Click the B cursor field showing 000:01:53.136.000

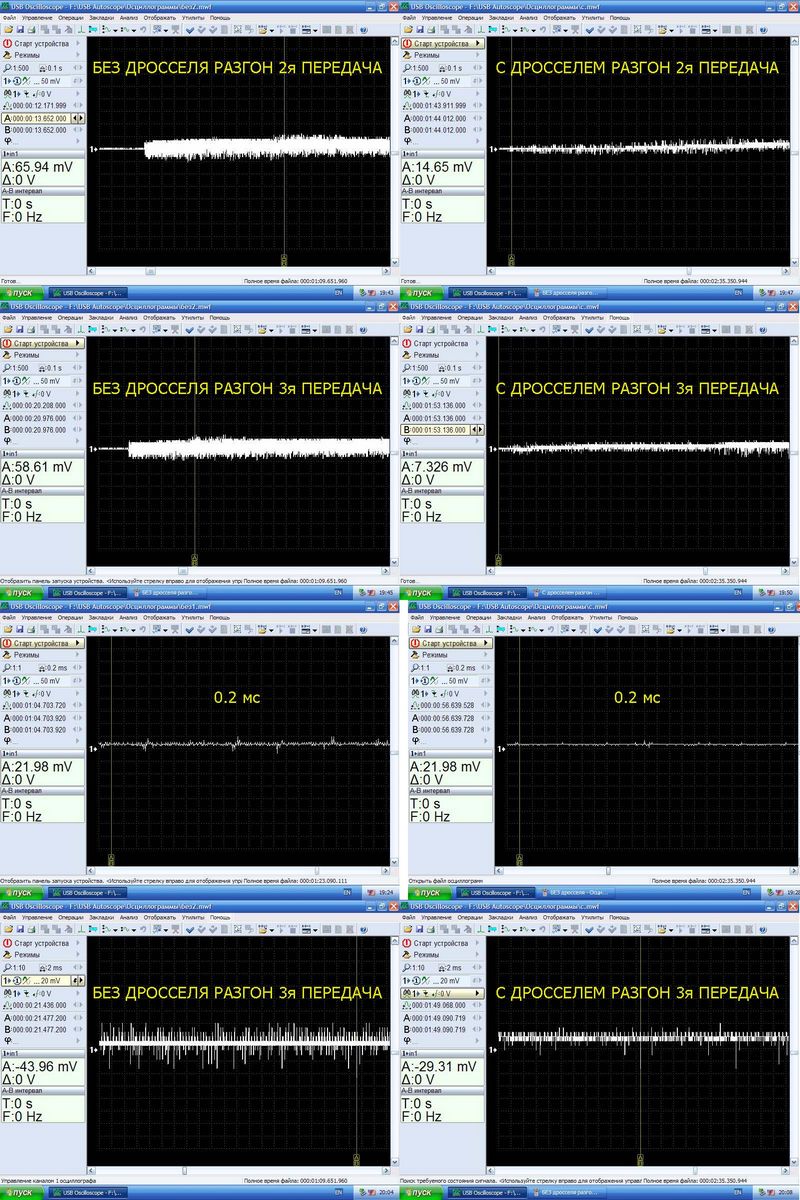438,430
